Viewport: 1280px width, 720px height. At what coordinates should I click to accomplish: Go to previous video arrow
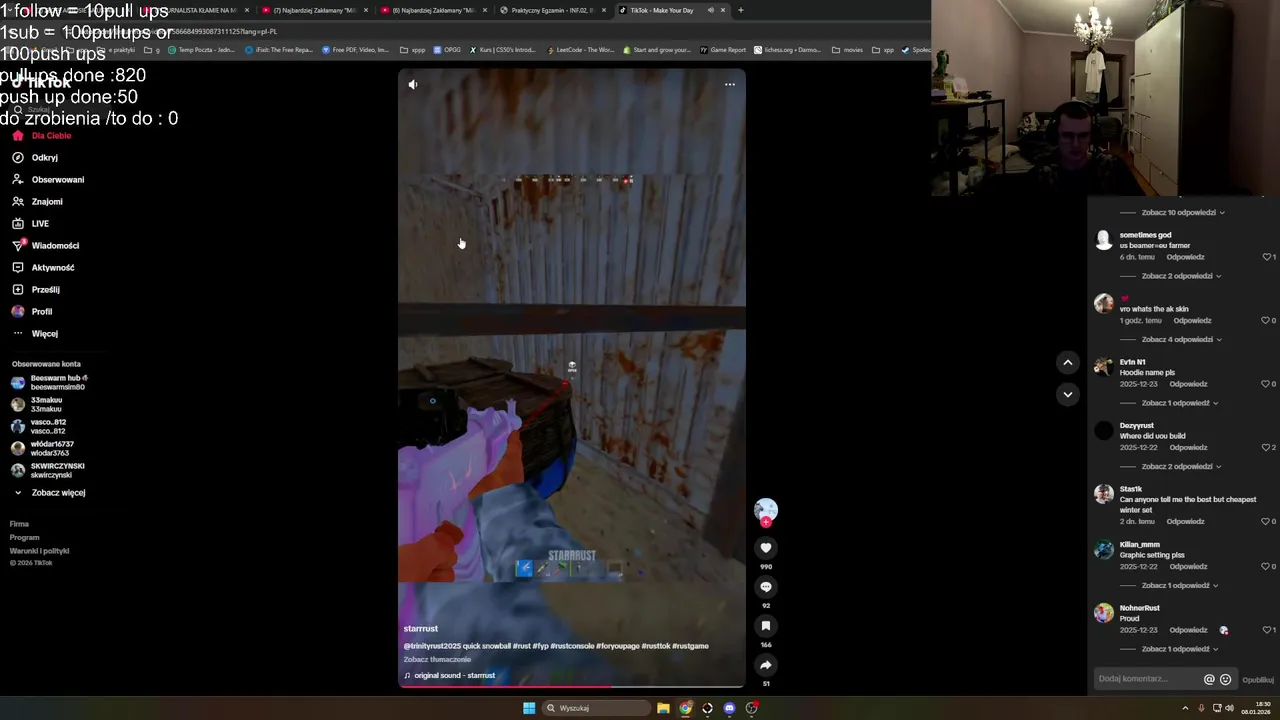[x=1068, y=363]
